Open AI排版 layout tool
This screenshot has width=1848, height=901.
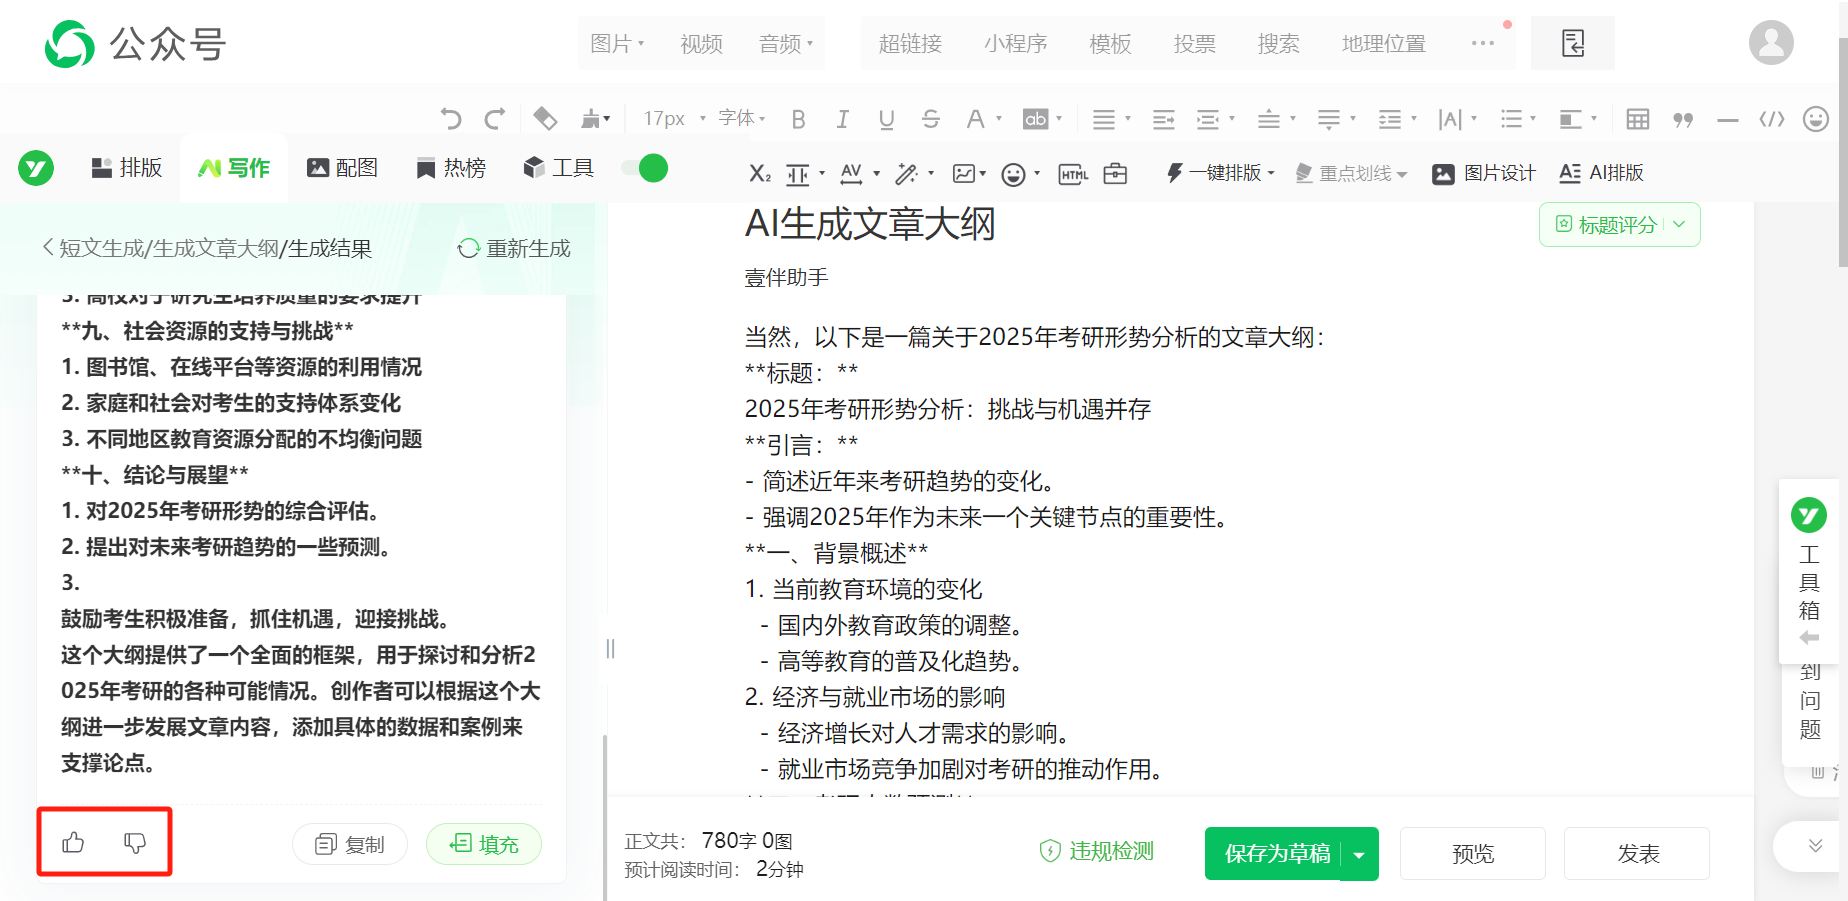coord(1602,173)
